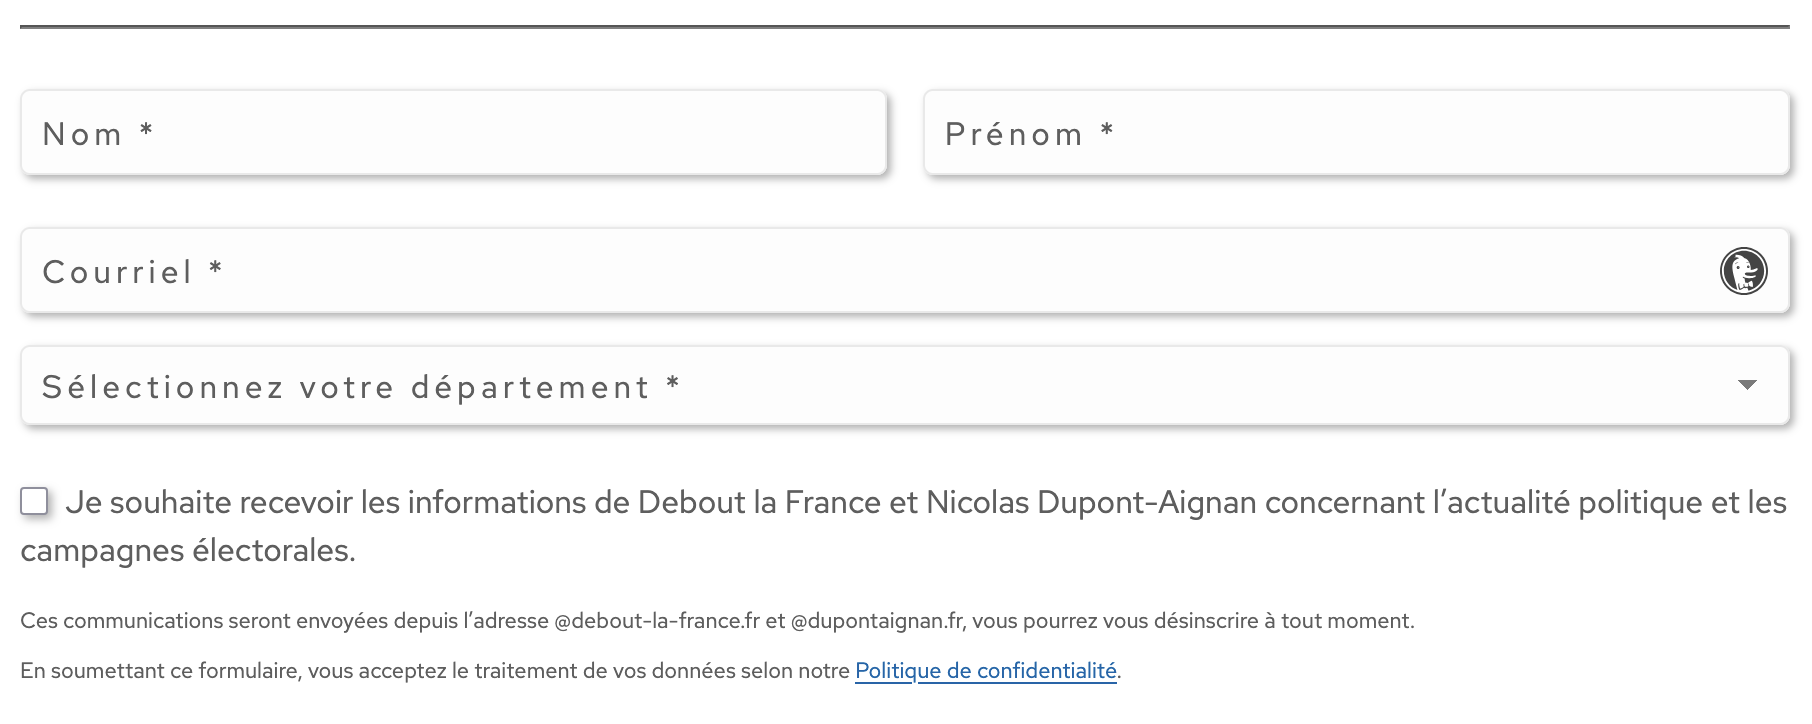Tick the newsletter consent checkbox

[x=35, y=501]
